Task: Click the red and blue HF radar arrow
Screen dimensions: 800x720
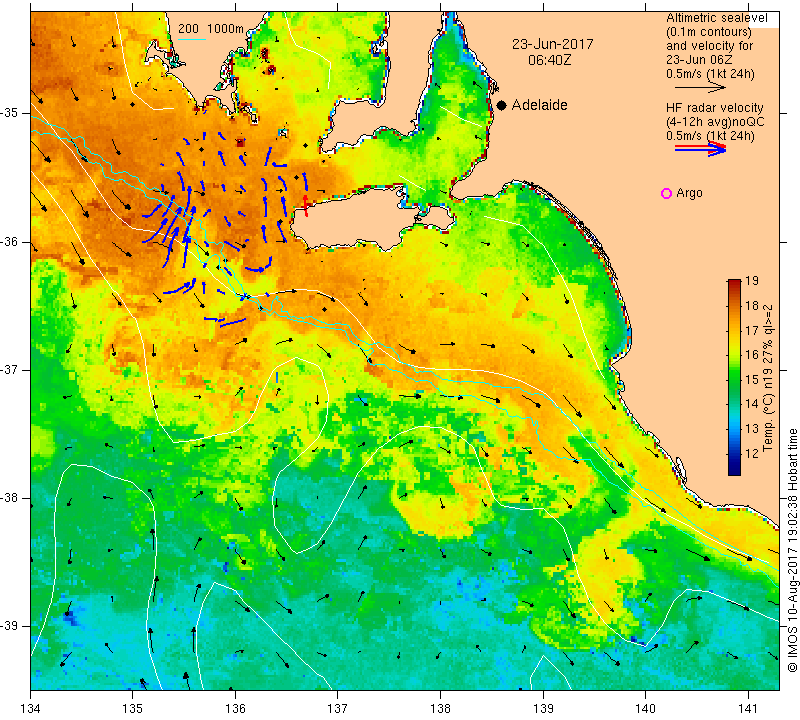Action: point(701,149)
